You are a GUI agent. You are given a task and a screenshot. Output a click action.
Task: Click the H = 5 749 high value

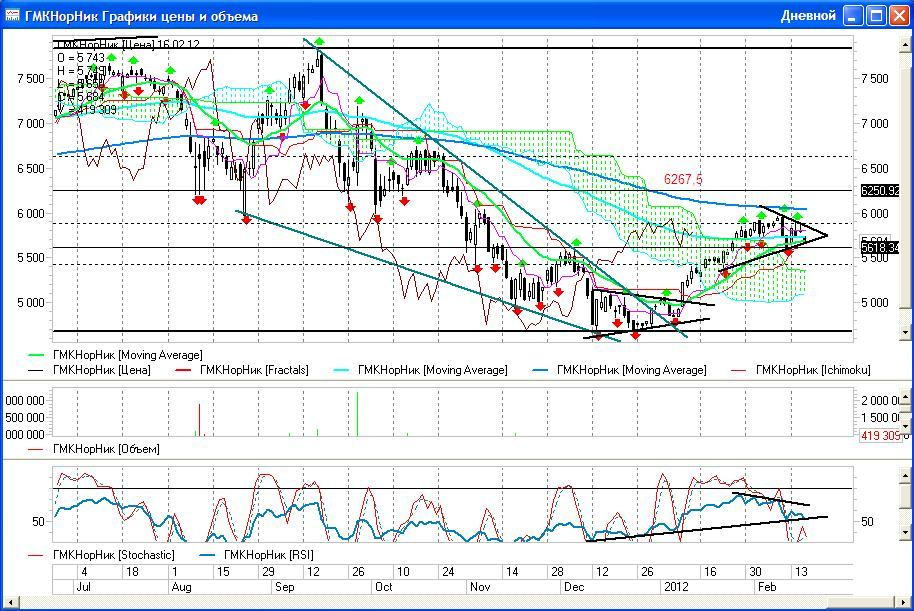[81, 71]
